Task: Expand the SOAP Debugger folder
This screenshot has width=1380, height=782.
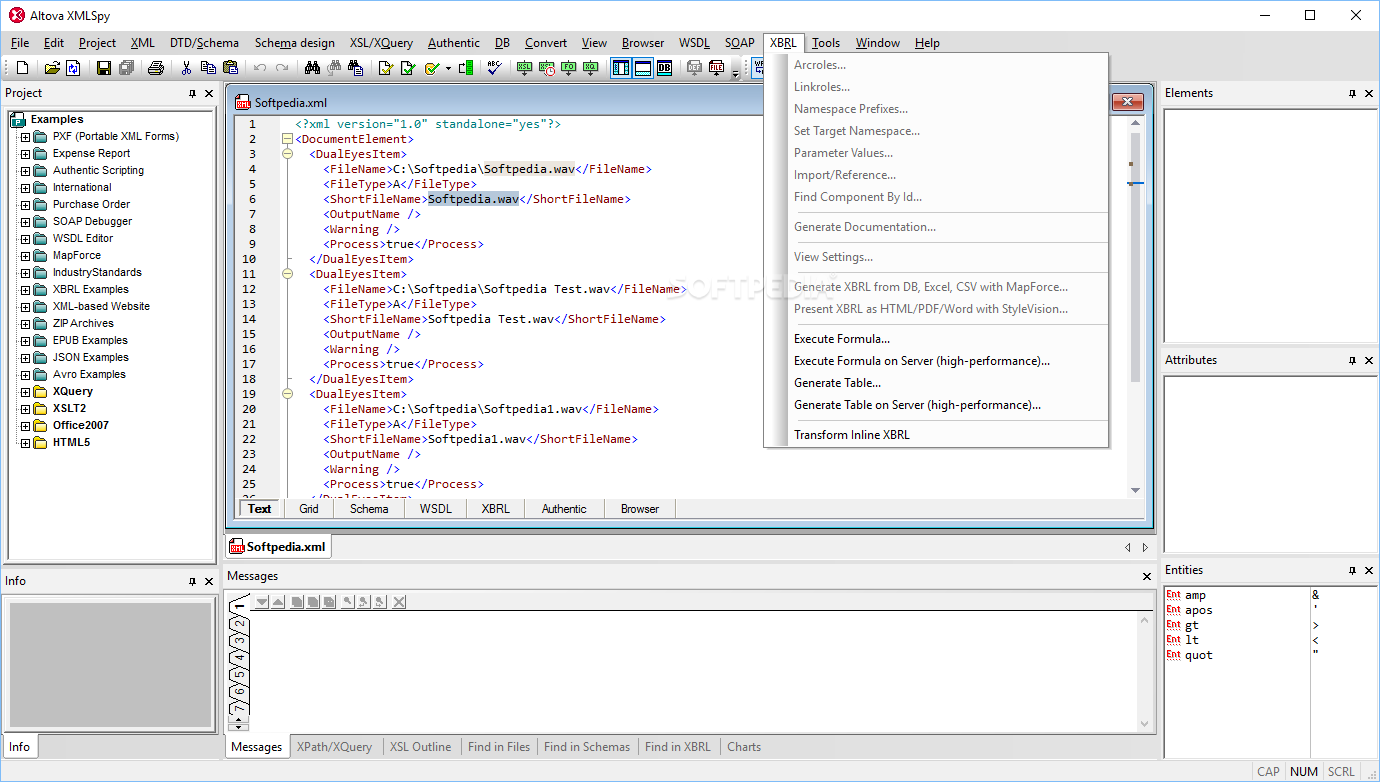Action: (26, 221)
